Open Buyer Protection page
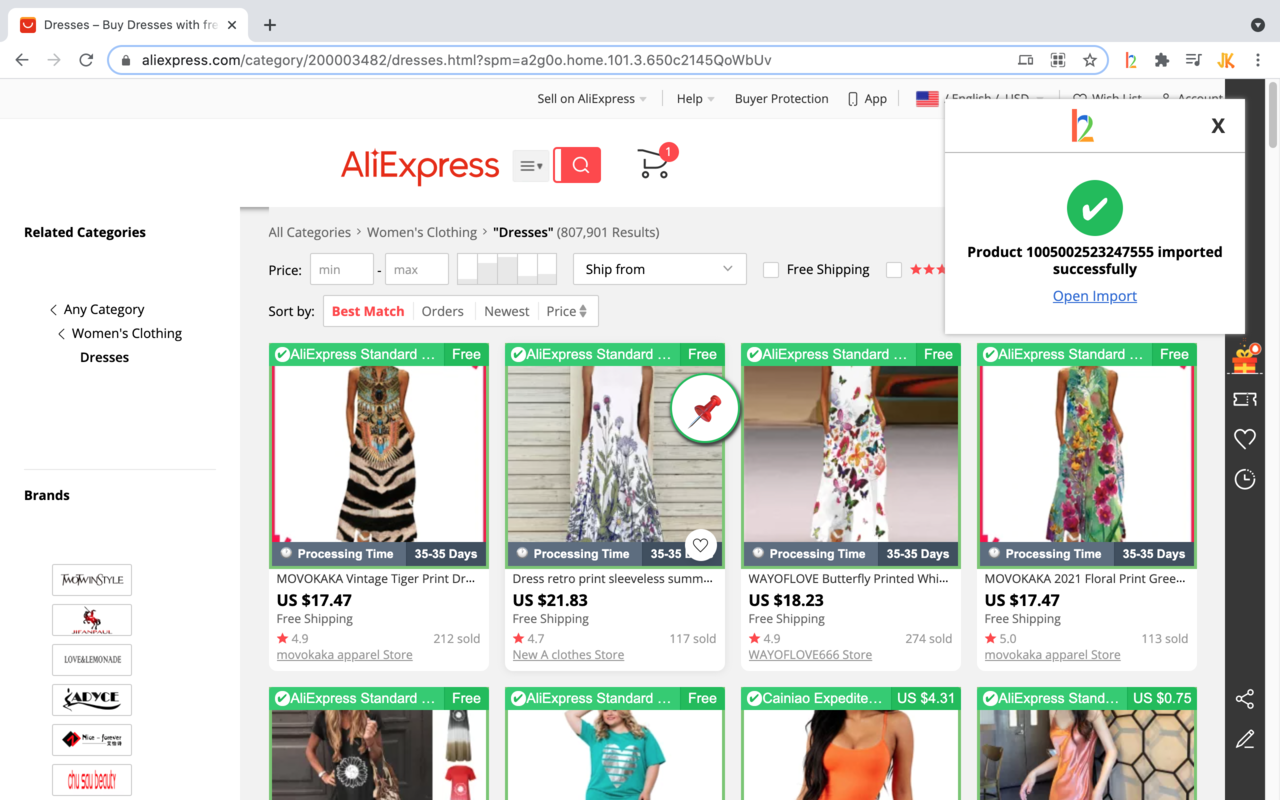1280x800 pixels. pos(782,99)
